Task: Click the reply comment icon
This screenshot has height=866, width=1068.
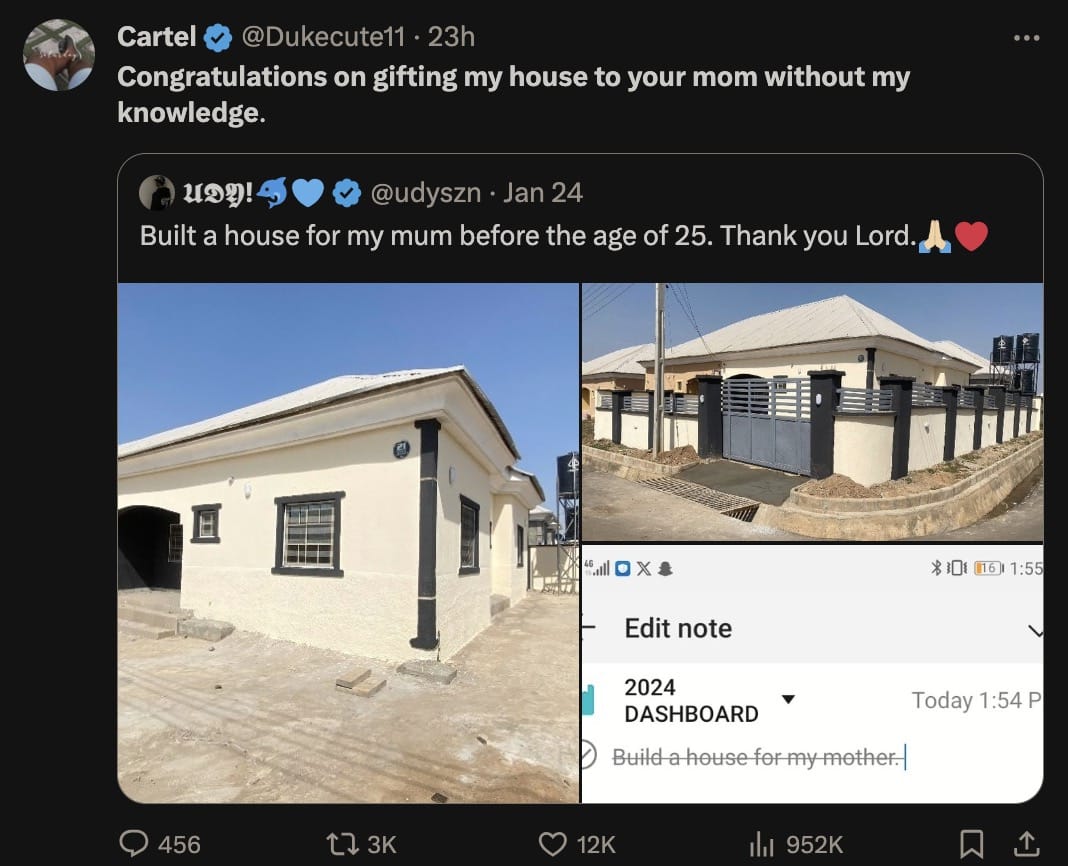Action: tap(134, 844)
